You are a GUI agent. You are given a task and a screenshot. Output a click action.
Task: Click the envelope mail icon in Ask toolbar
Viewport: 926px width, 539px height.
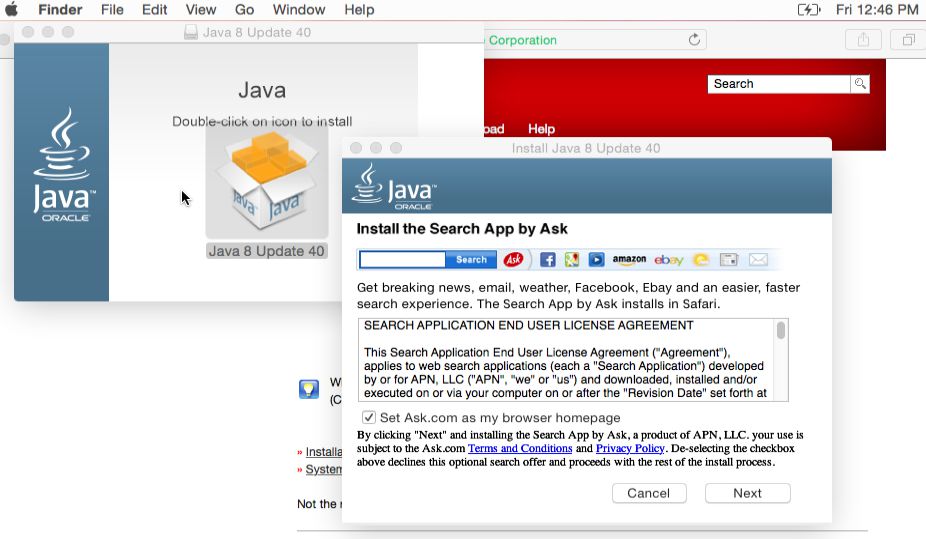[x=758, y=259]
